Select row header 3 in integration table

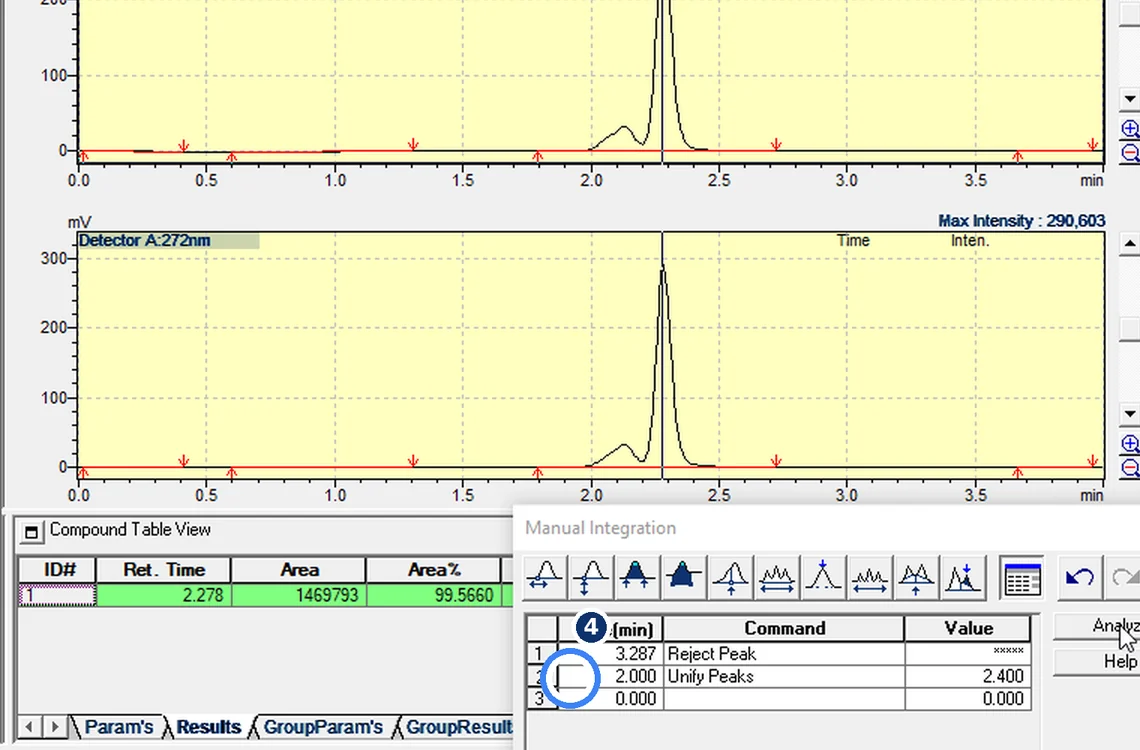point(542,698)
